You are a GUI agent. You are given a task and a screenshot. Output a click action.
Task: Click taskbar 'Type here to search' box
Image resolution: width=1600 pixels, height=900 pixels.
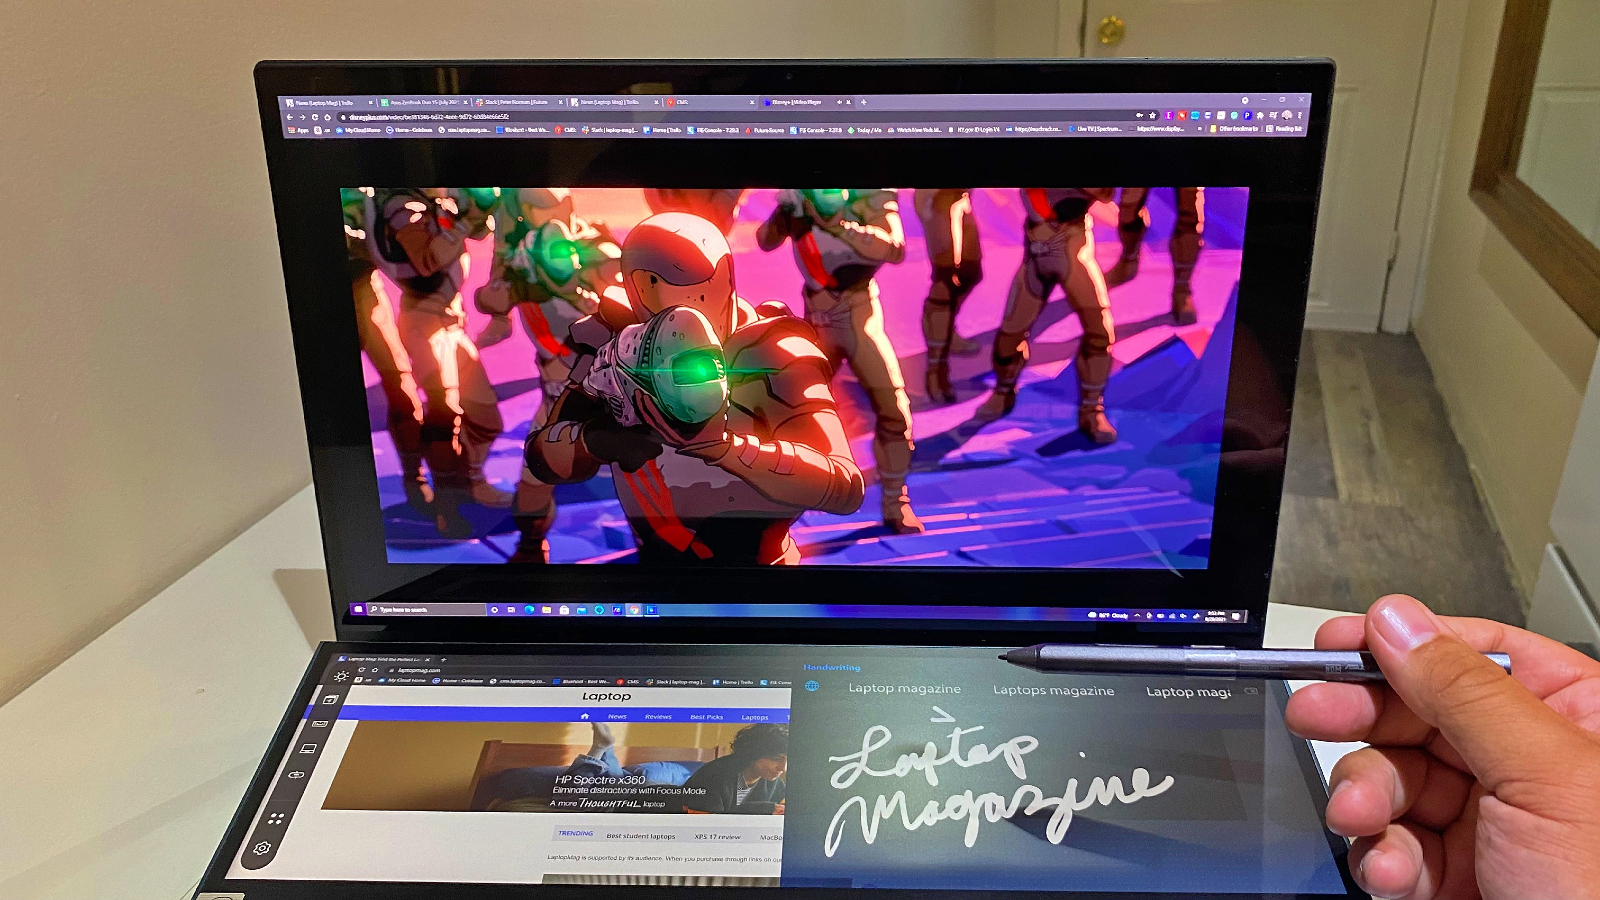427,609
